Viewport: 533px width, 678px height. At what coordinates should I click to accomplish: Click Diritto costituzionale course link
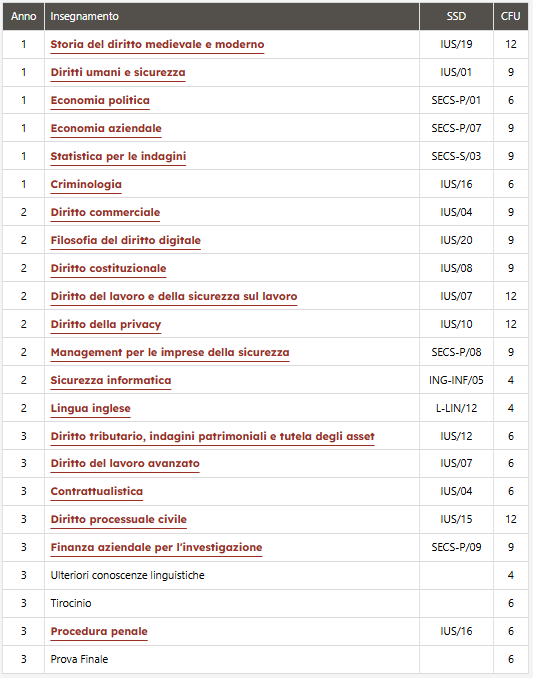point(109,269)
